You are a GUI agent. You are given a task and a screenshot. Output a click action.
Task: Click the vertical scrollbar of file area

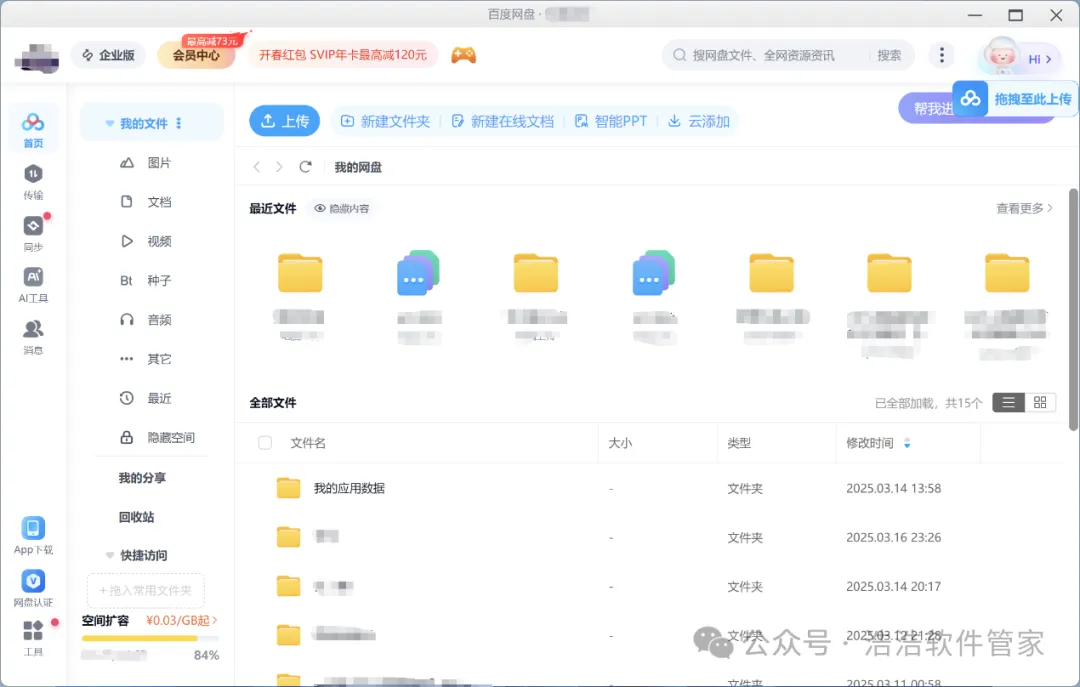(x=1073, y=309)
